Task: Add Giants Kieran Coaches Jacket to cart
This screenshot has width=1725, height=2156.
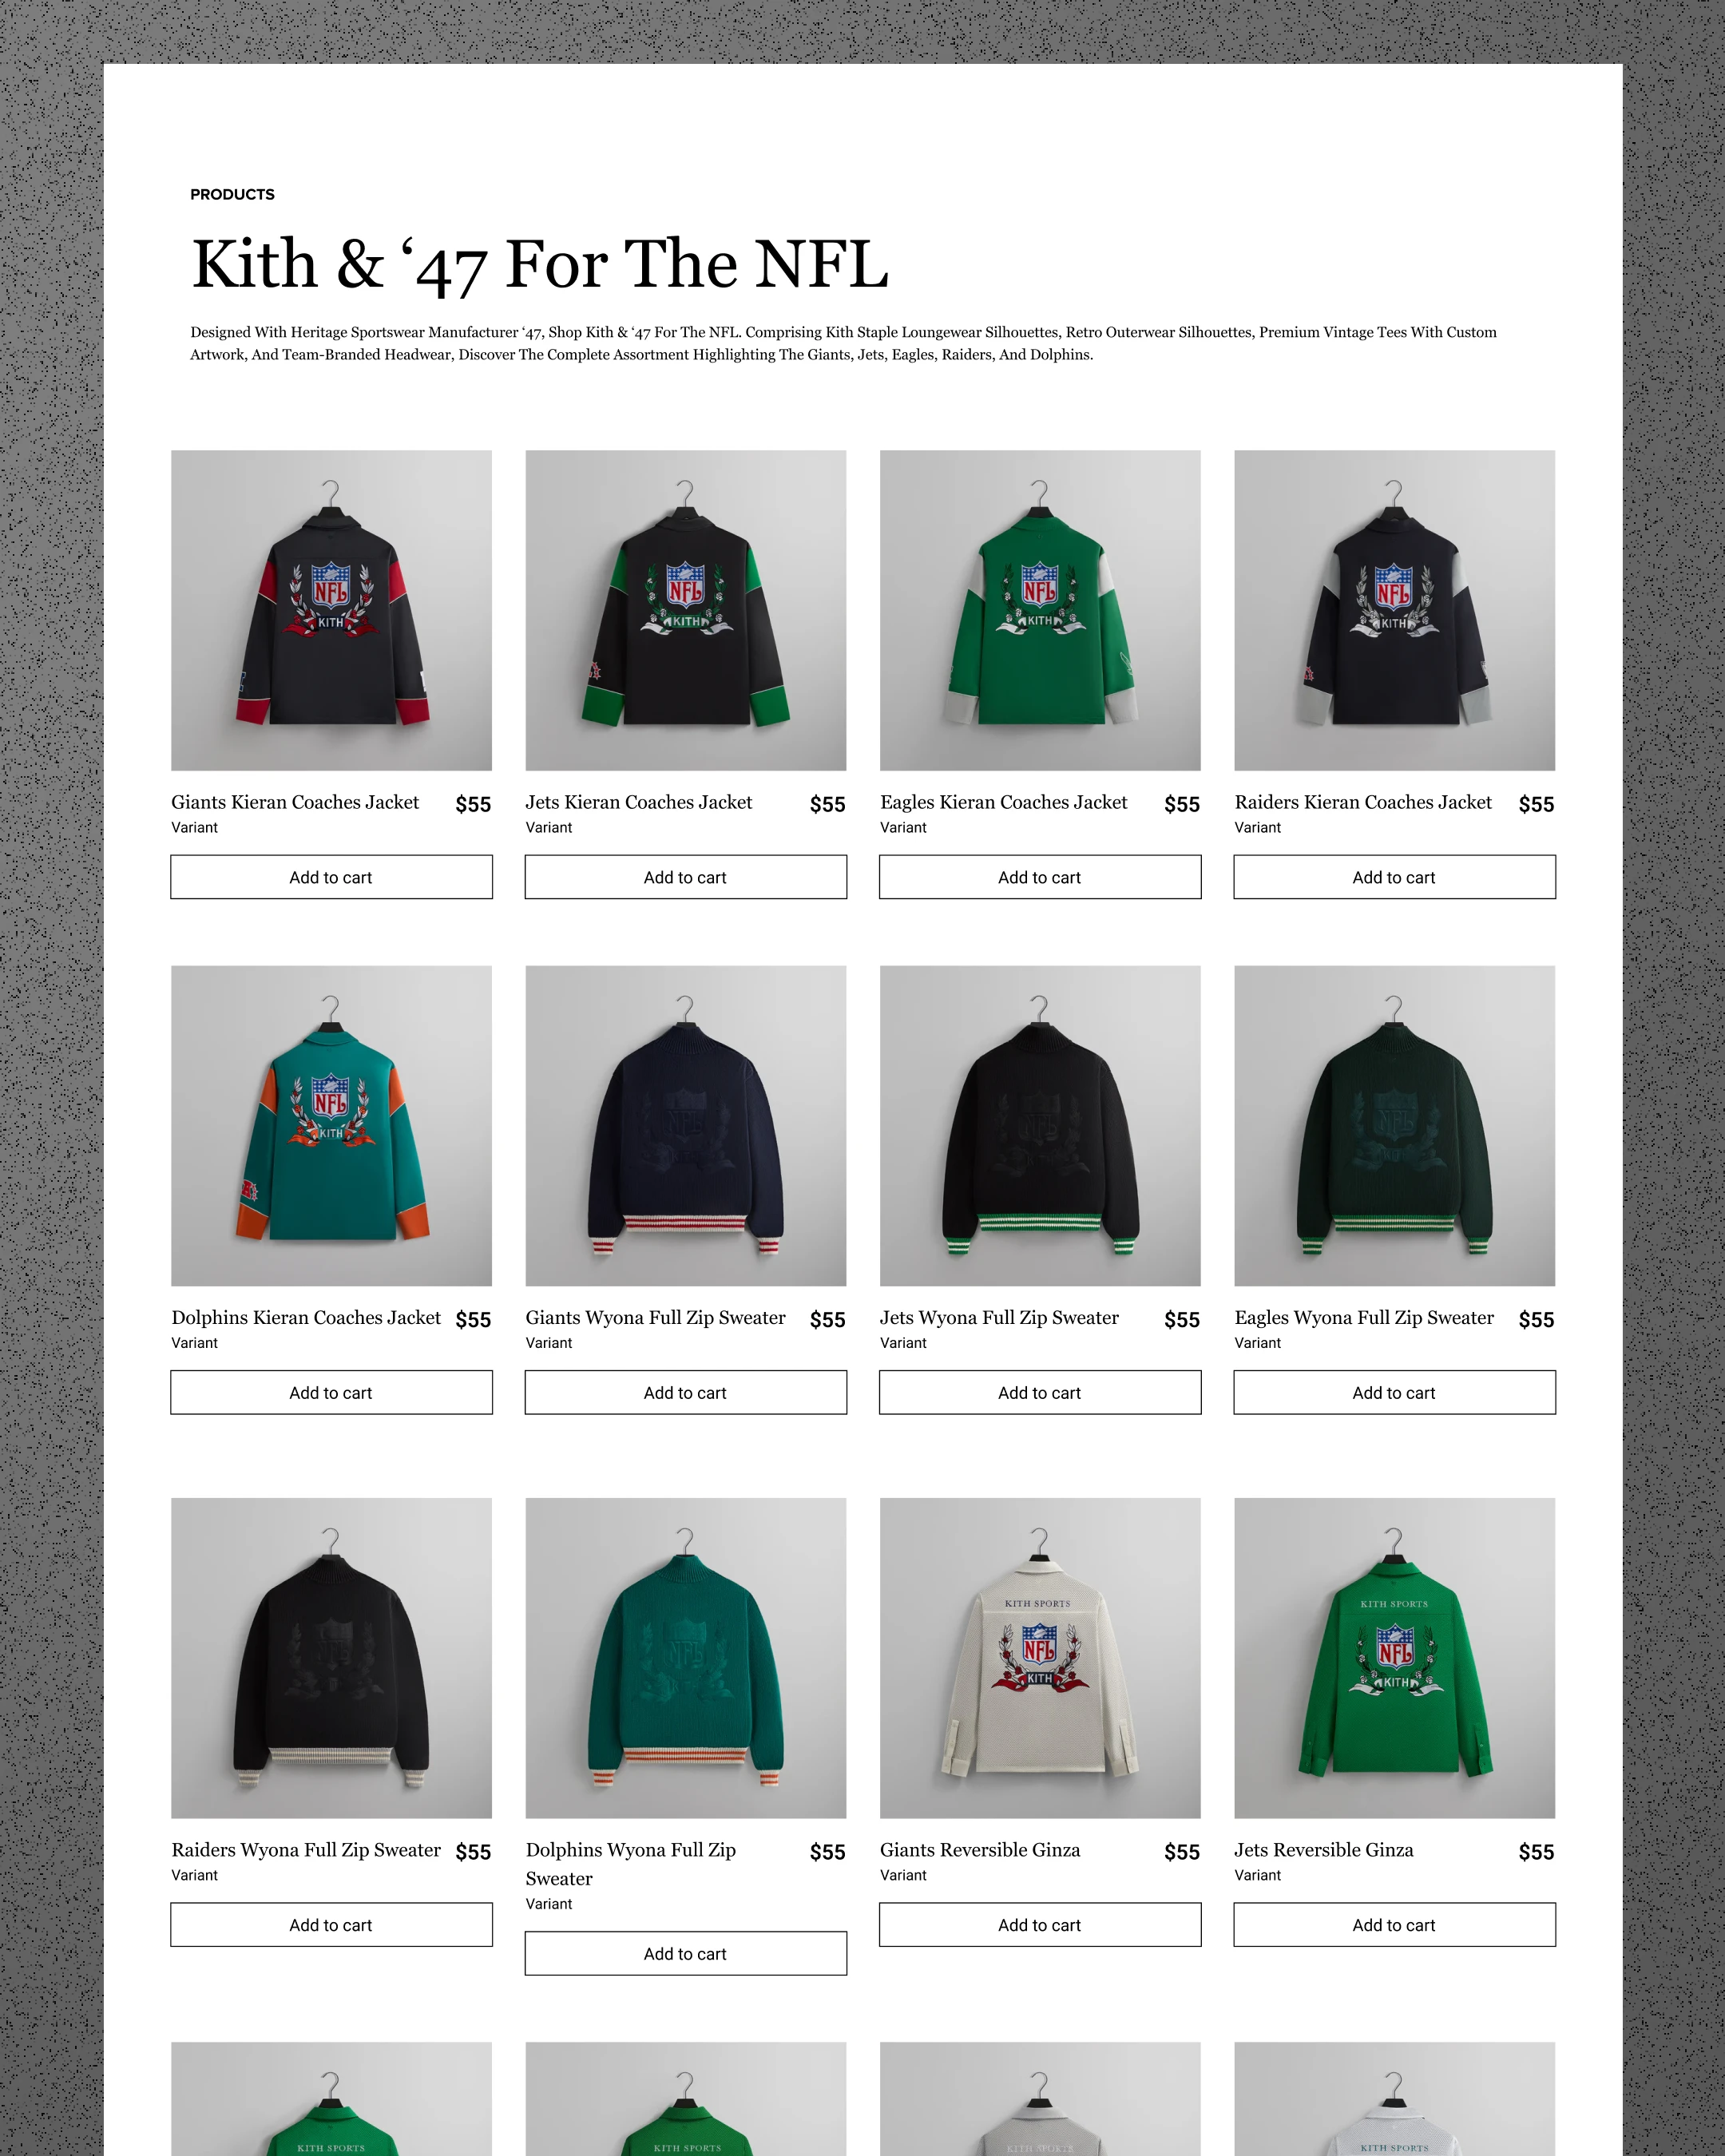Action: point(331,877)
